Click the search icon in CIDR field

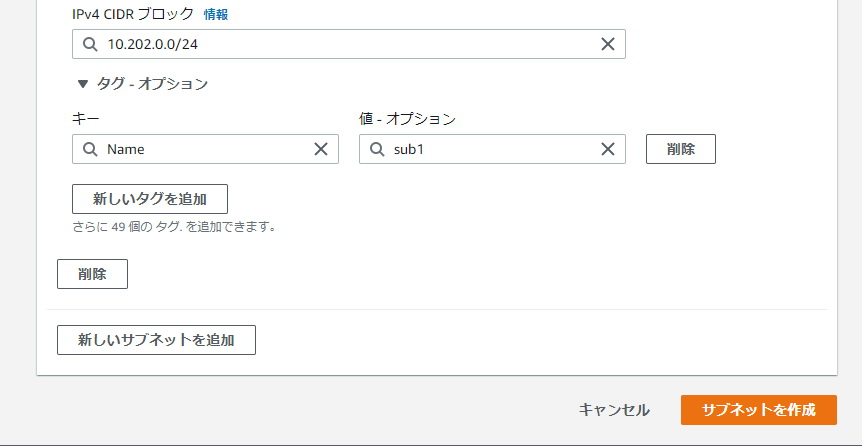[x=90, y=44]
